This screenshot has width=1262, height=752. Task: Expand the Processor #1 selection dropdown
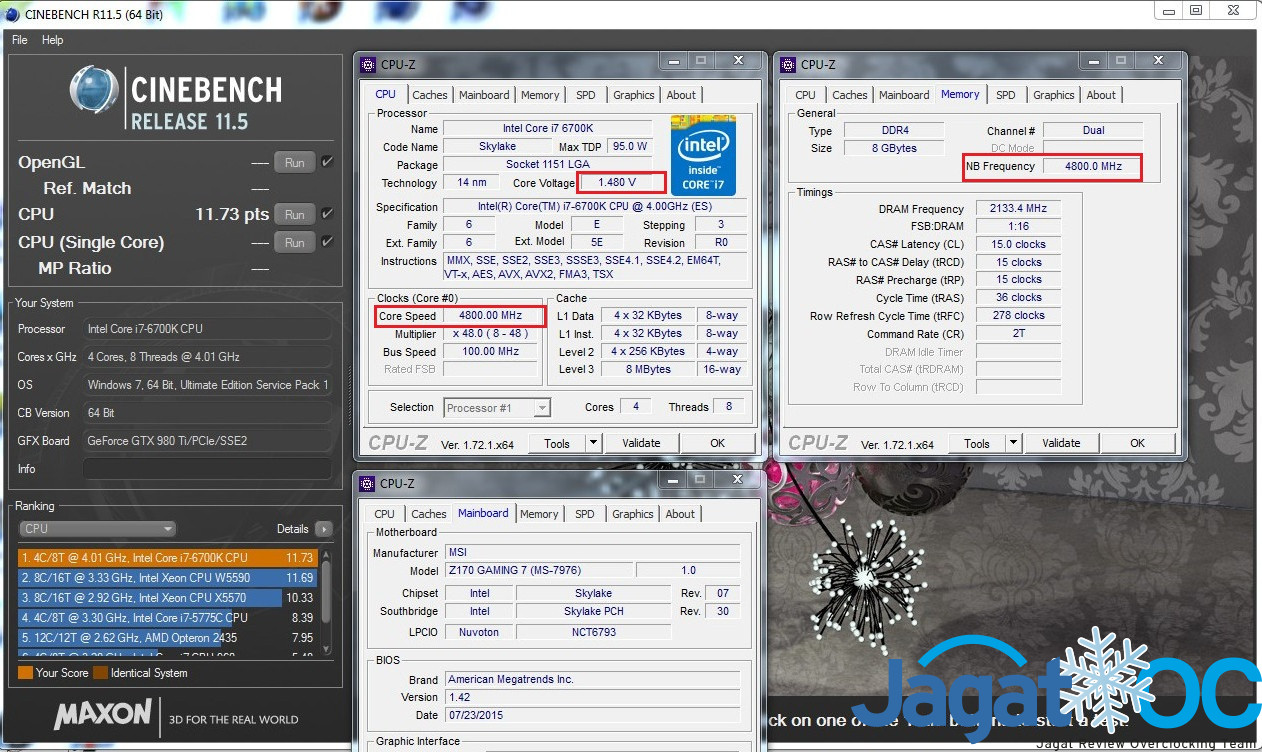tap(541, 408)
